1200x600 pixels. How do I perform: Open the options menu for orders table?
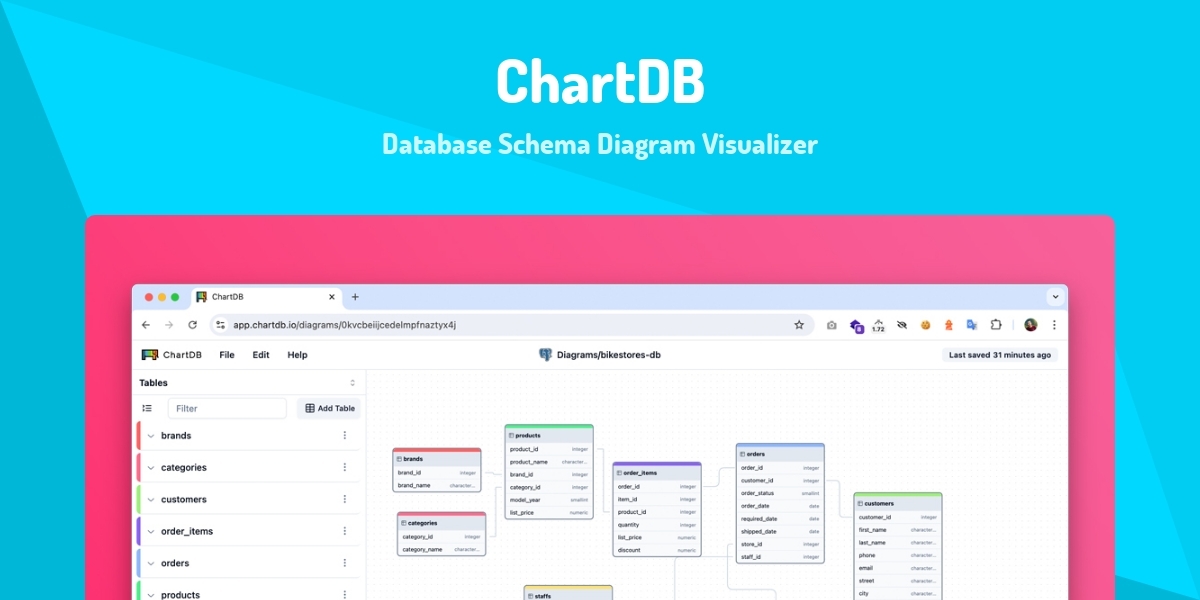(x=345, y=563)
